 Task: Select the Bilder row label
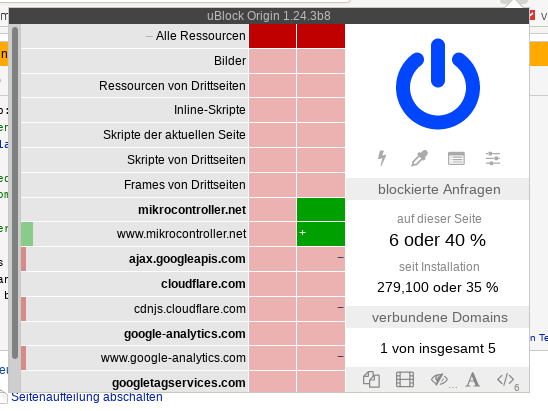135,61
